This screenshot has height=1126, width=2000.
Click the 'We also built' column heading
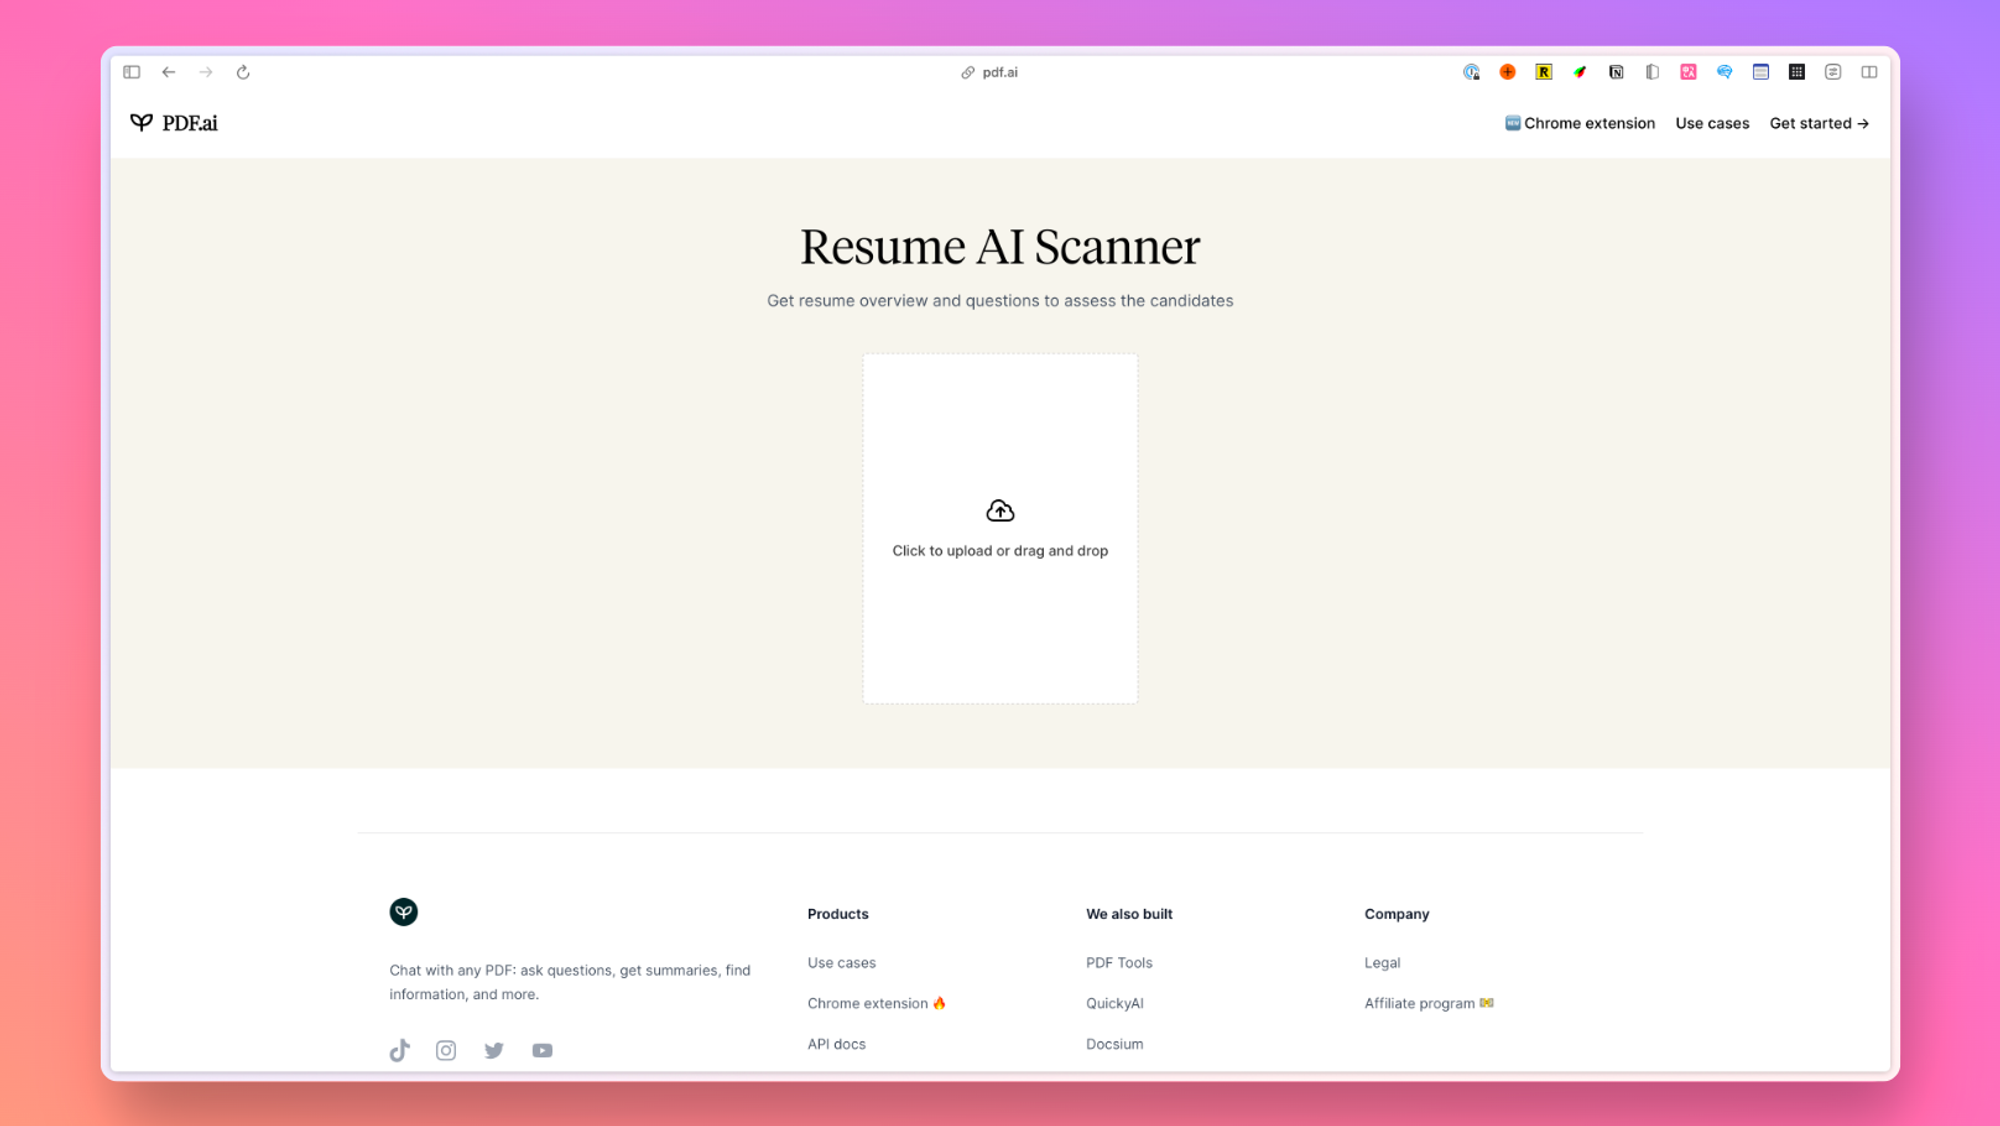pos(1129,914)
